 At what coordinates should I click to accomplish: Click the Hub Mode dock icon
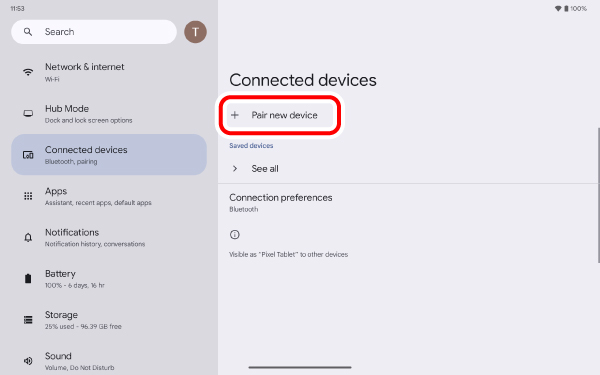28,113
